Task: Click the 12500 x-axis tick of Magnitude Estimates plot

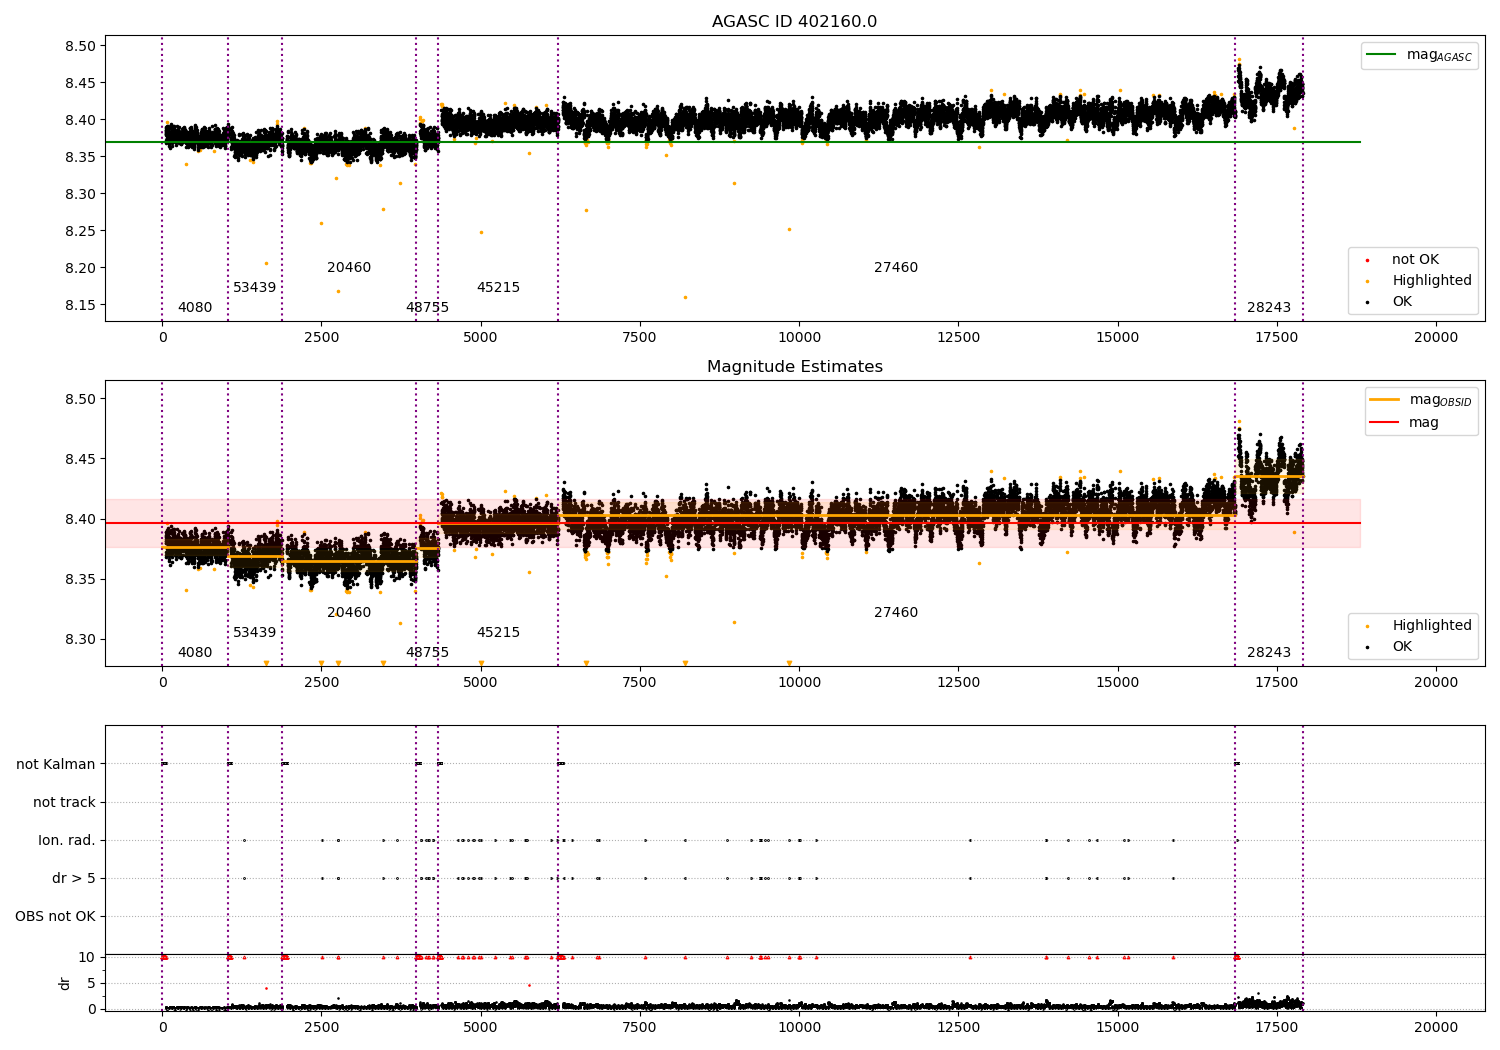Action: [958, 683]
